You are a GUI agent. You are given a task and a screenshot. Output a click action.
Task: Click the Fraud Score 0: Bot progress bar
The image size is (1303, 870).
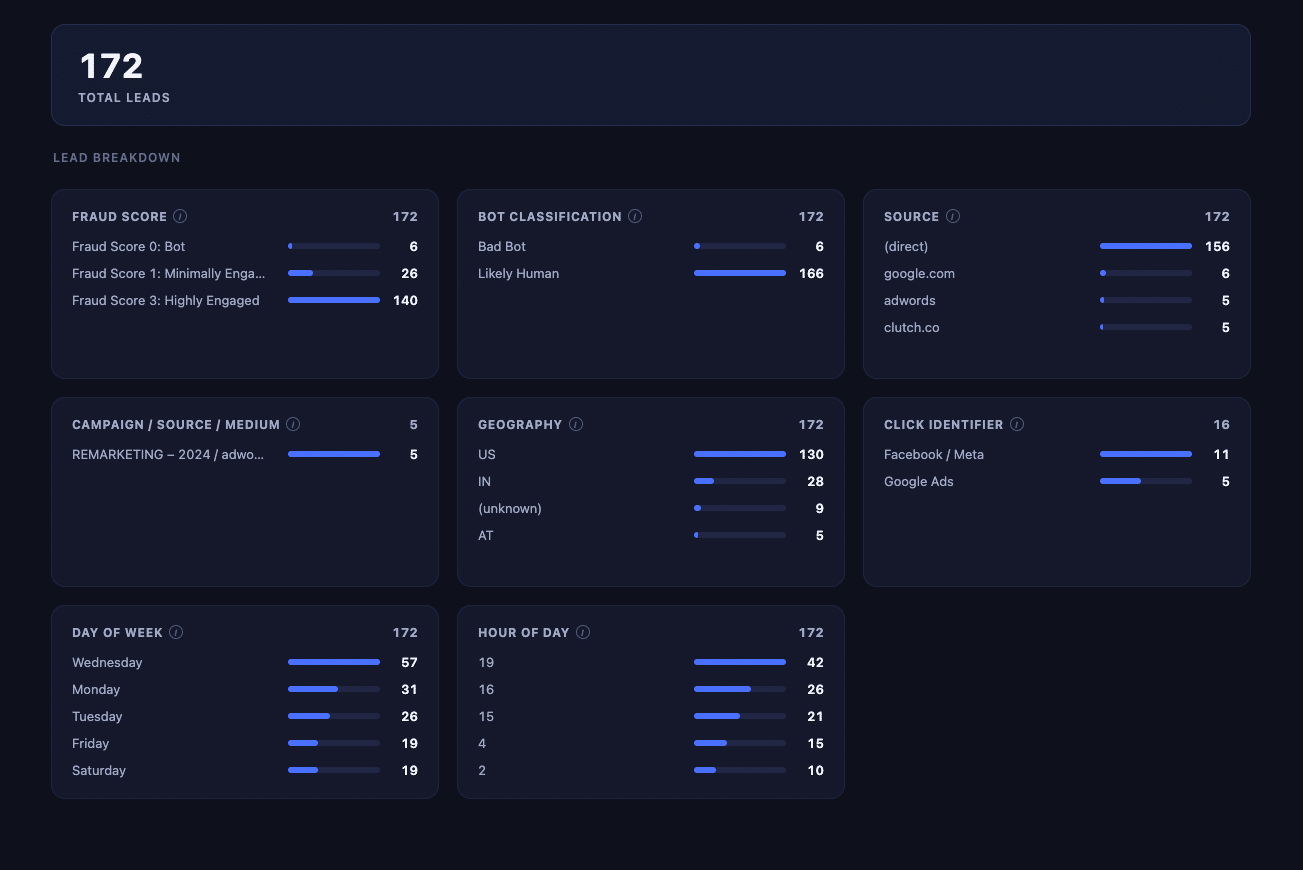(x=334, y=246)
